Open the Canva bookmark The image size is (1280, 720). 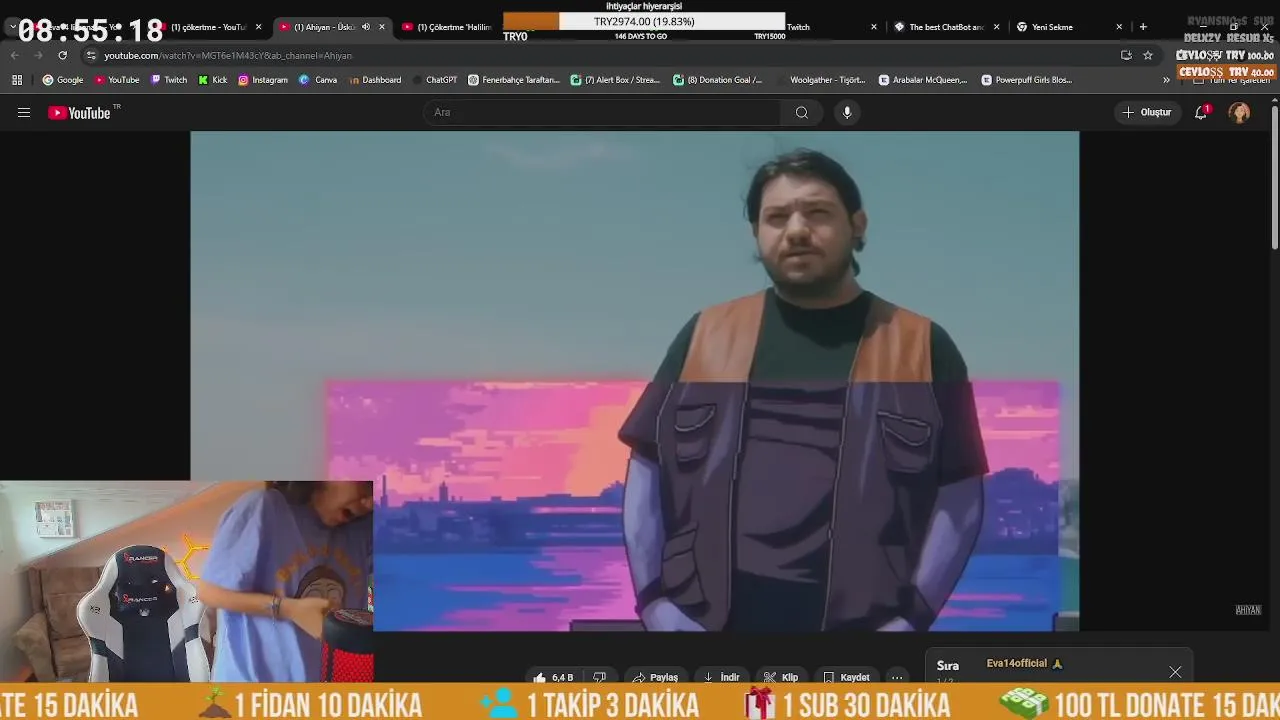pyautogui.click(x=319, y=80)
